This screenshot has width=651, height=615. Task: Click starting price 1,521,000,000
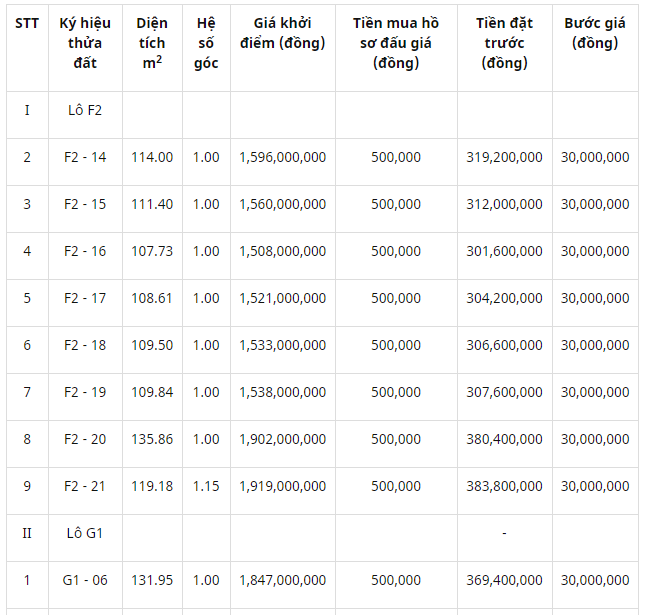283,298
